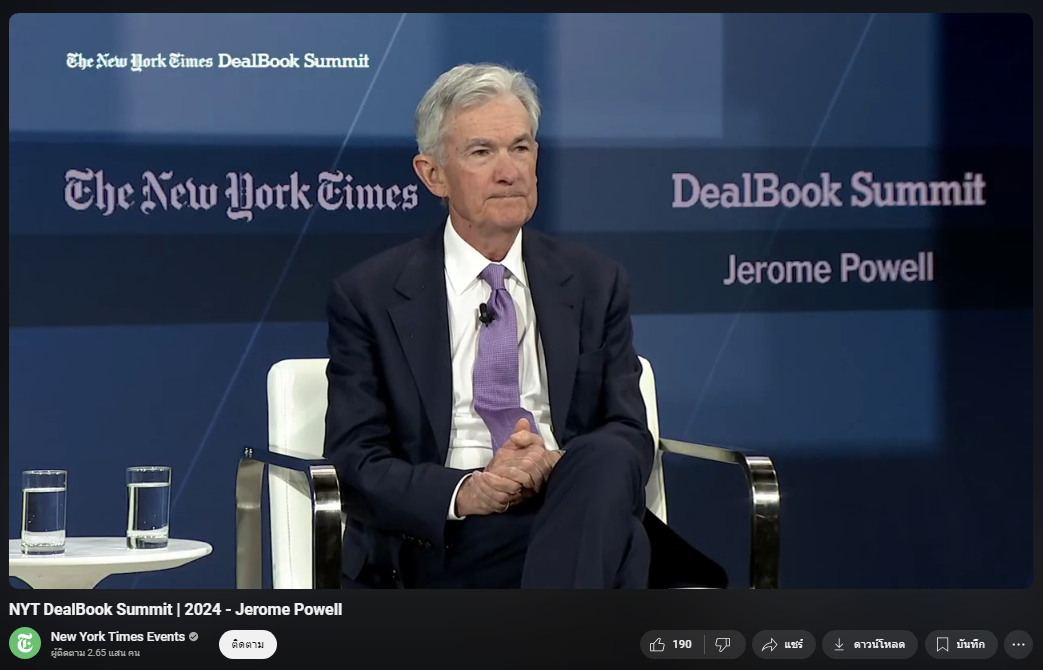
Task: Like the video with the thumbs-up button
Action: pyautogui.click(x=672, y=644)
